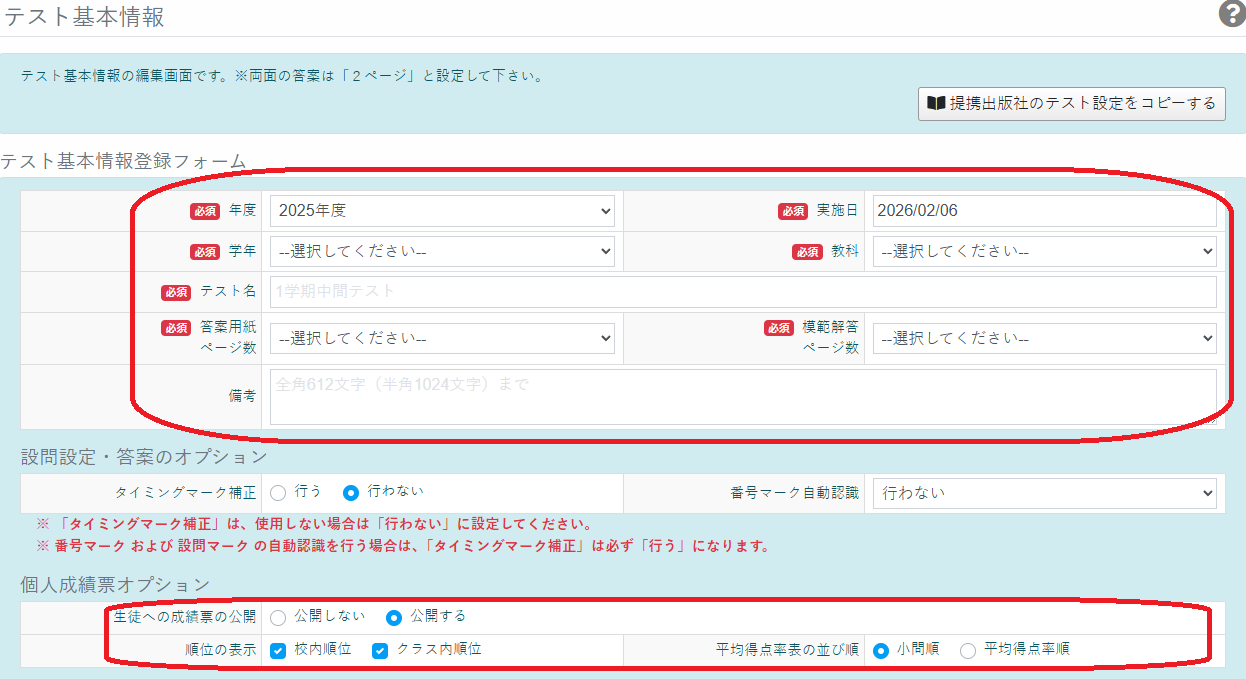Select 公開する radio button

pos(394,617)
